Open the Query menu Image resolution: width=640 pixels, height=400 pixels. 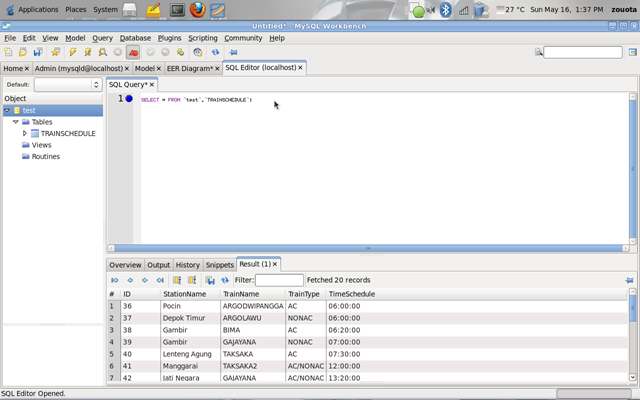pos(102,38)
